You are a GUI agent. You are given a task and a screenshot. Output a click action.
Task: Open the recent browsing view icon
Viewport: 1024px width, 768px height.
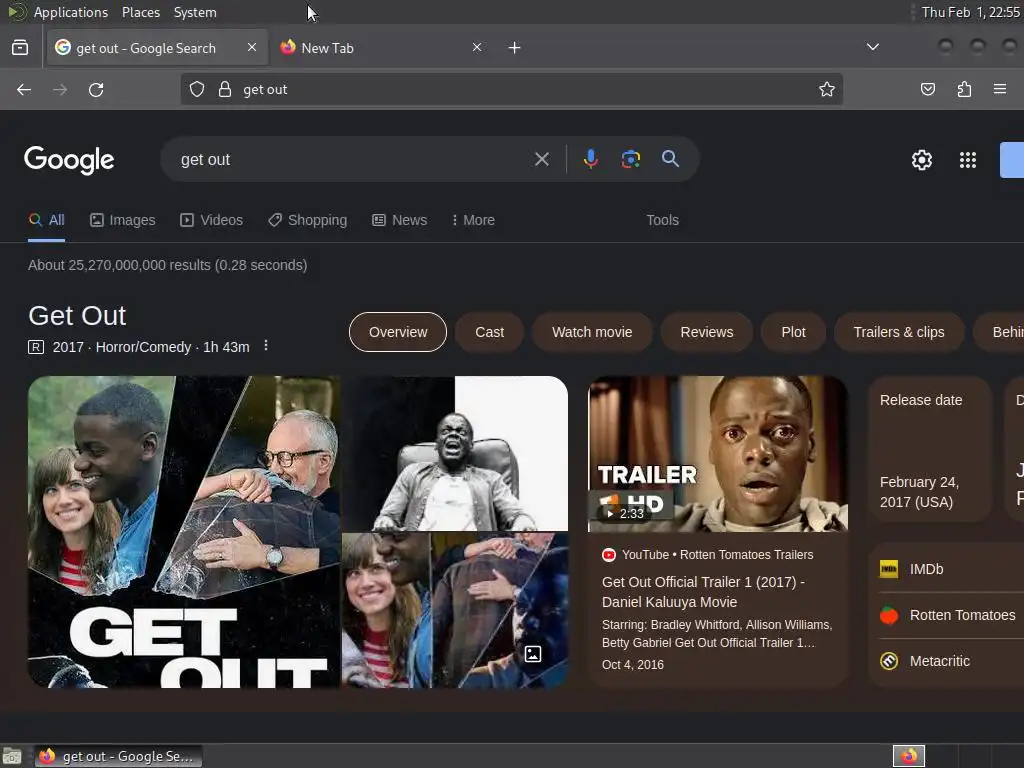coord(20,48)
